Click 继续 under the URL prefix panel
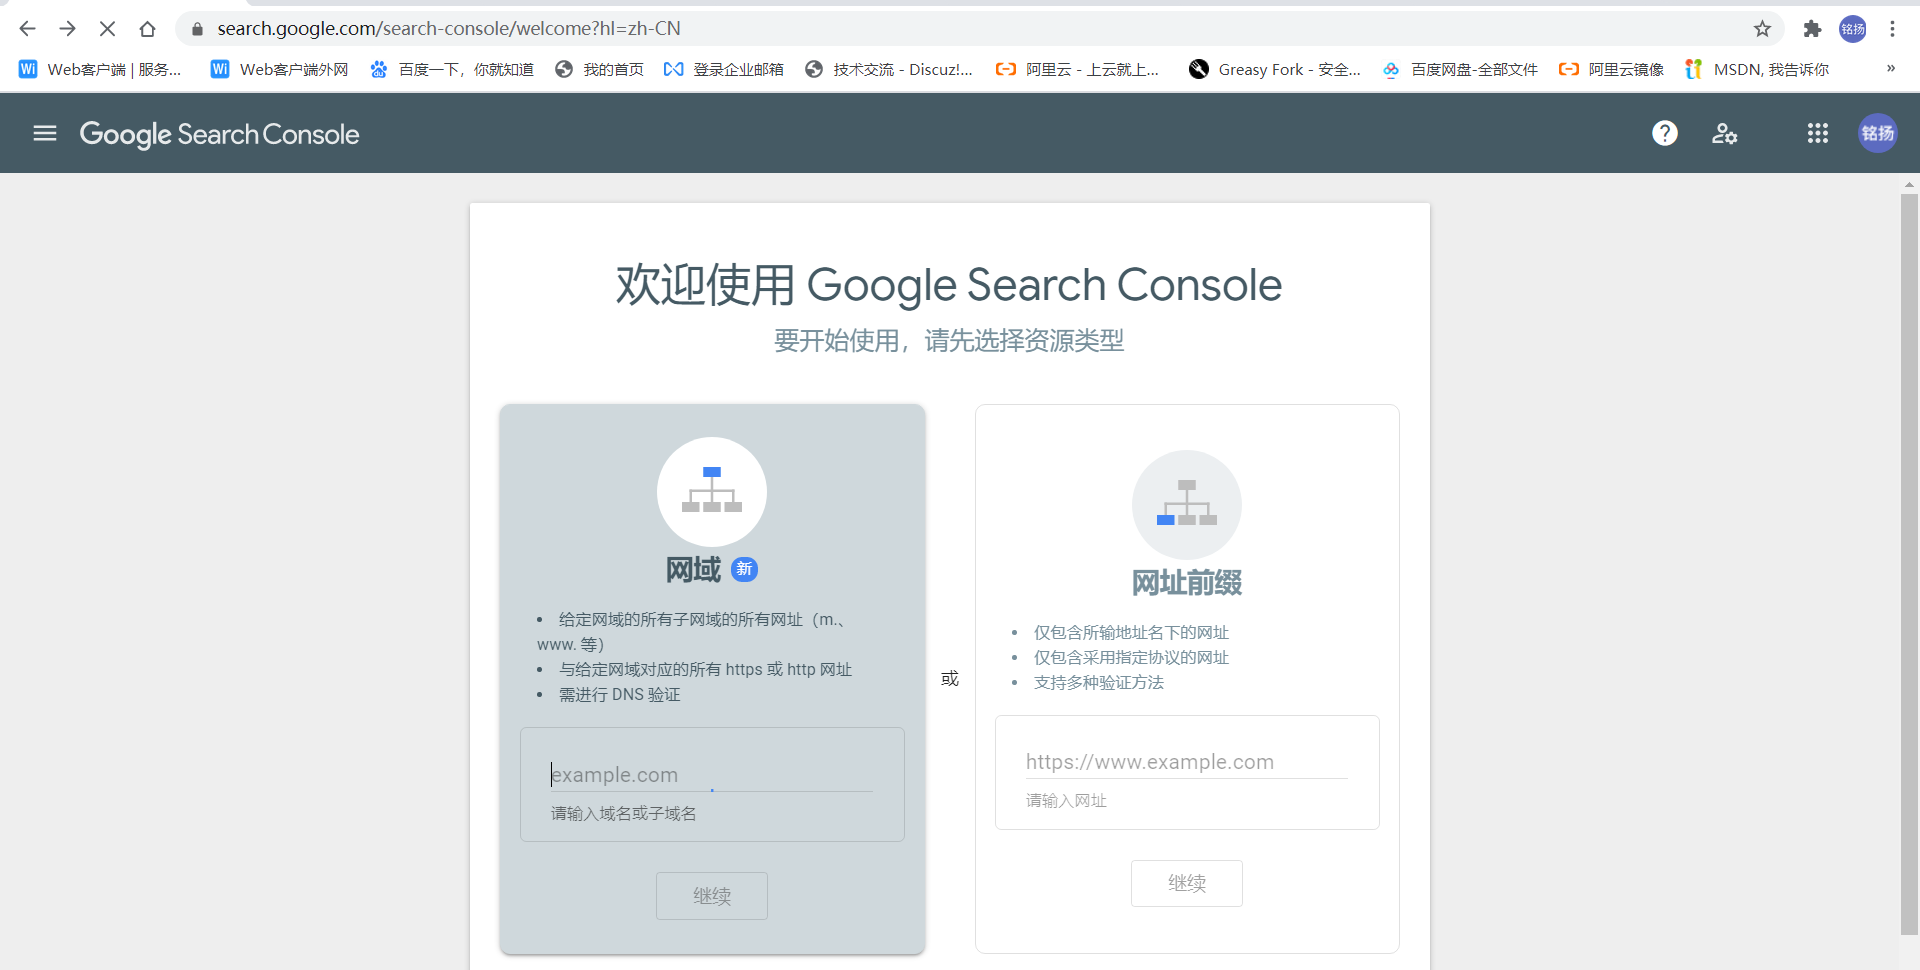Image resolution: width=1920 pixels, height=970 pixels. pos(1187,883)
